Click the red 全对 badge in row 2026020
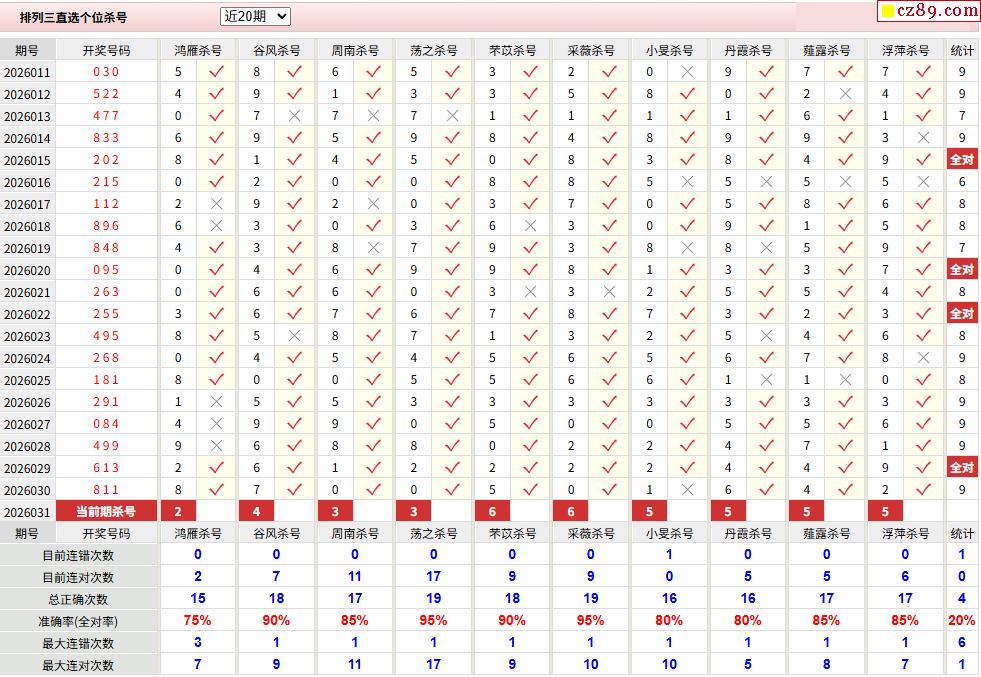Viewport: 981px width, 677px height. click(962, 270)
